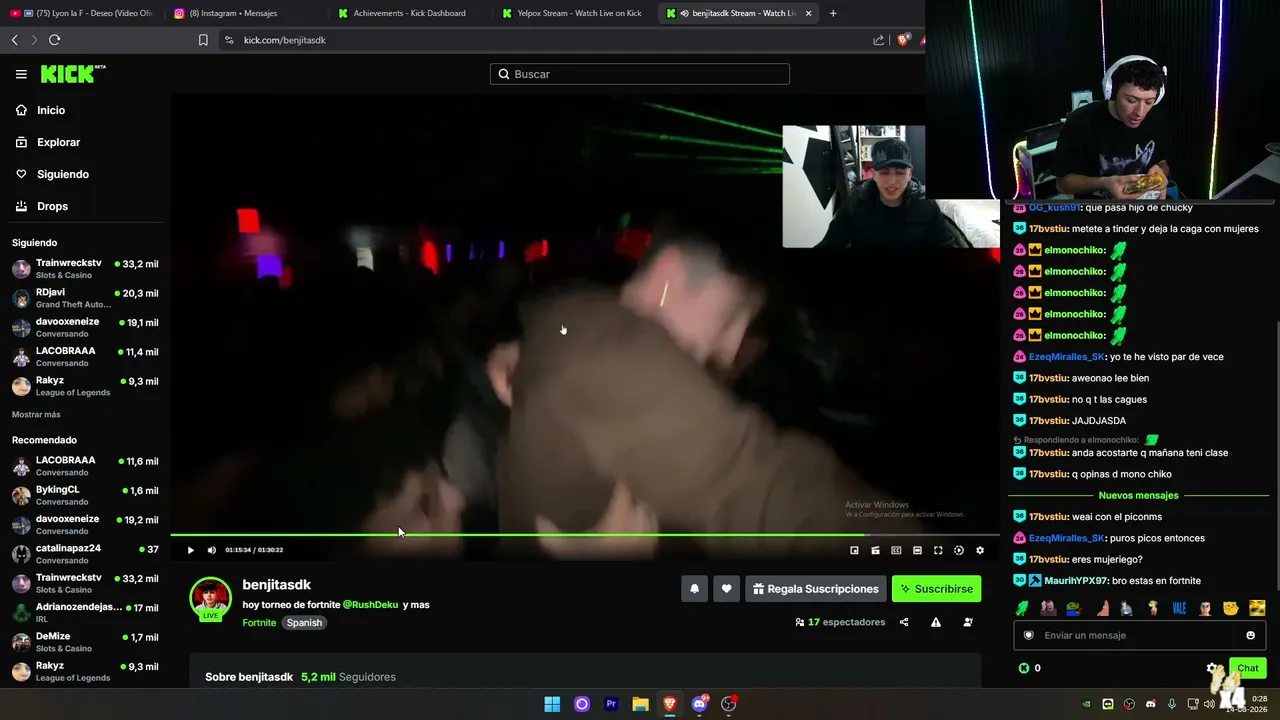Seek on the green video progress bar

point(585,535)
